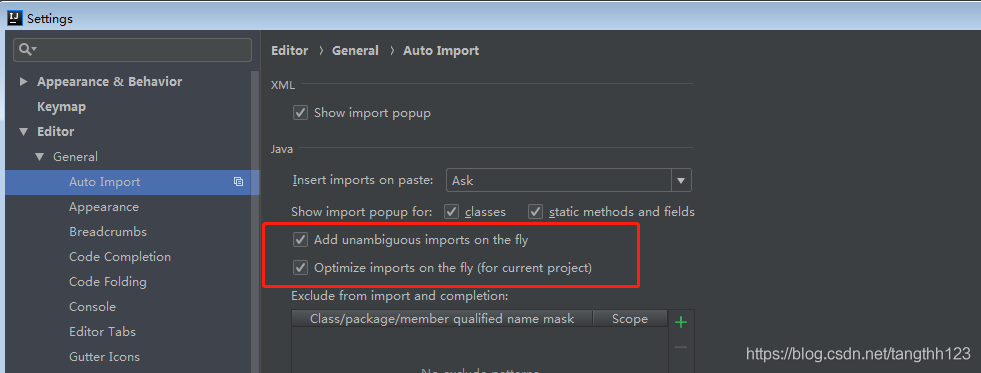Toggle Show import popup checkbox under XML
The image size is (981, 373).
pos(301,113)
